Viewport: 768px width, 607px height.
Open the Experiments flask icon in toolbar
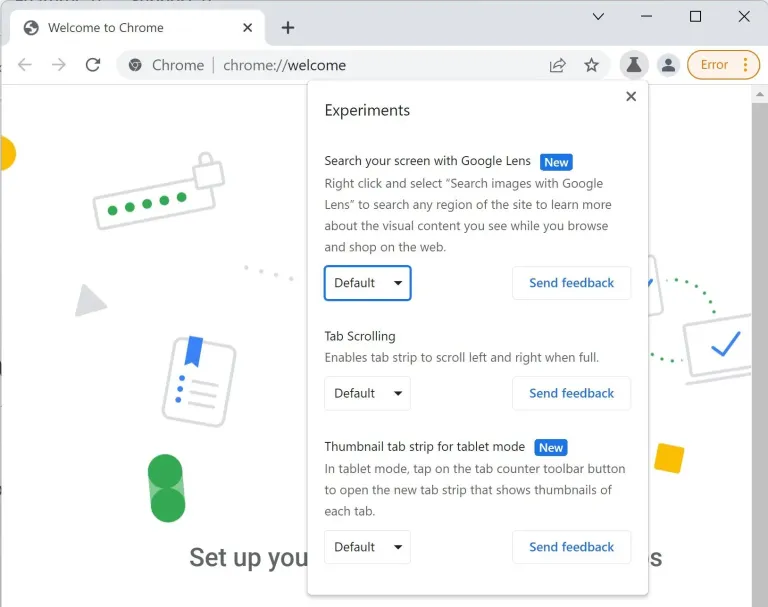click(x=634, y=65)
